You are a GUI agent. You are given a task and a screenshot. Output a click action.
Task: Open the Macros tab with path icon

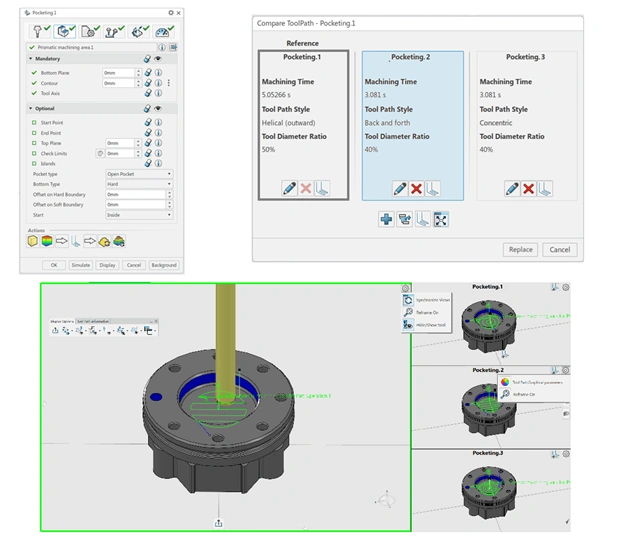tap(114, 31)
